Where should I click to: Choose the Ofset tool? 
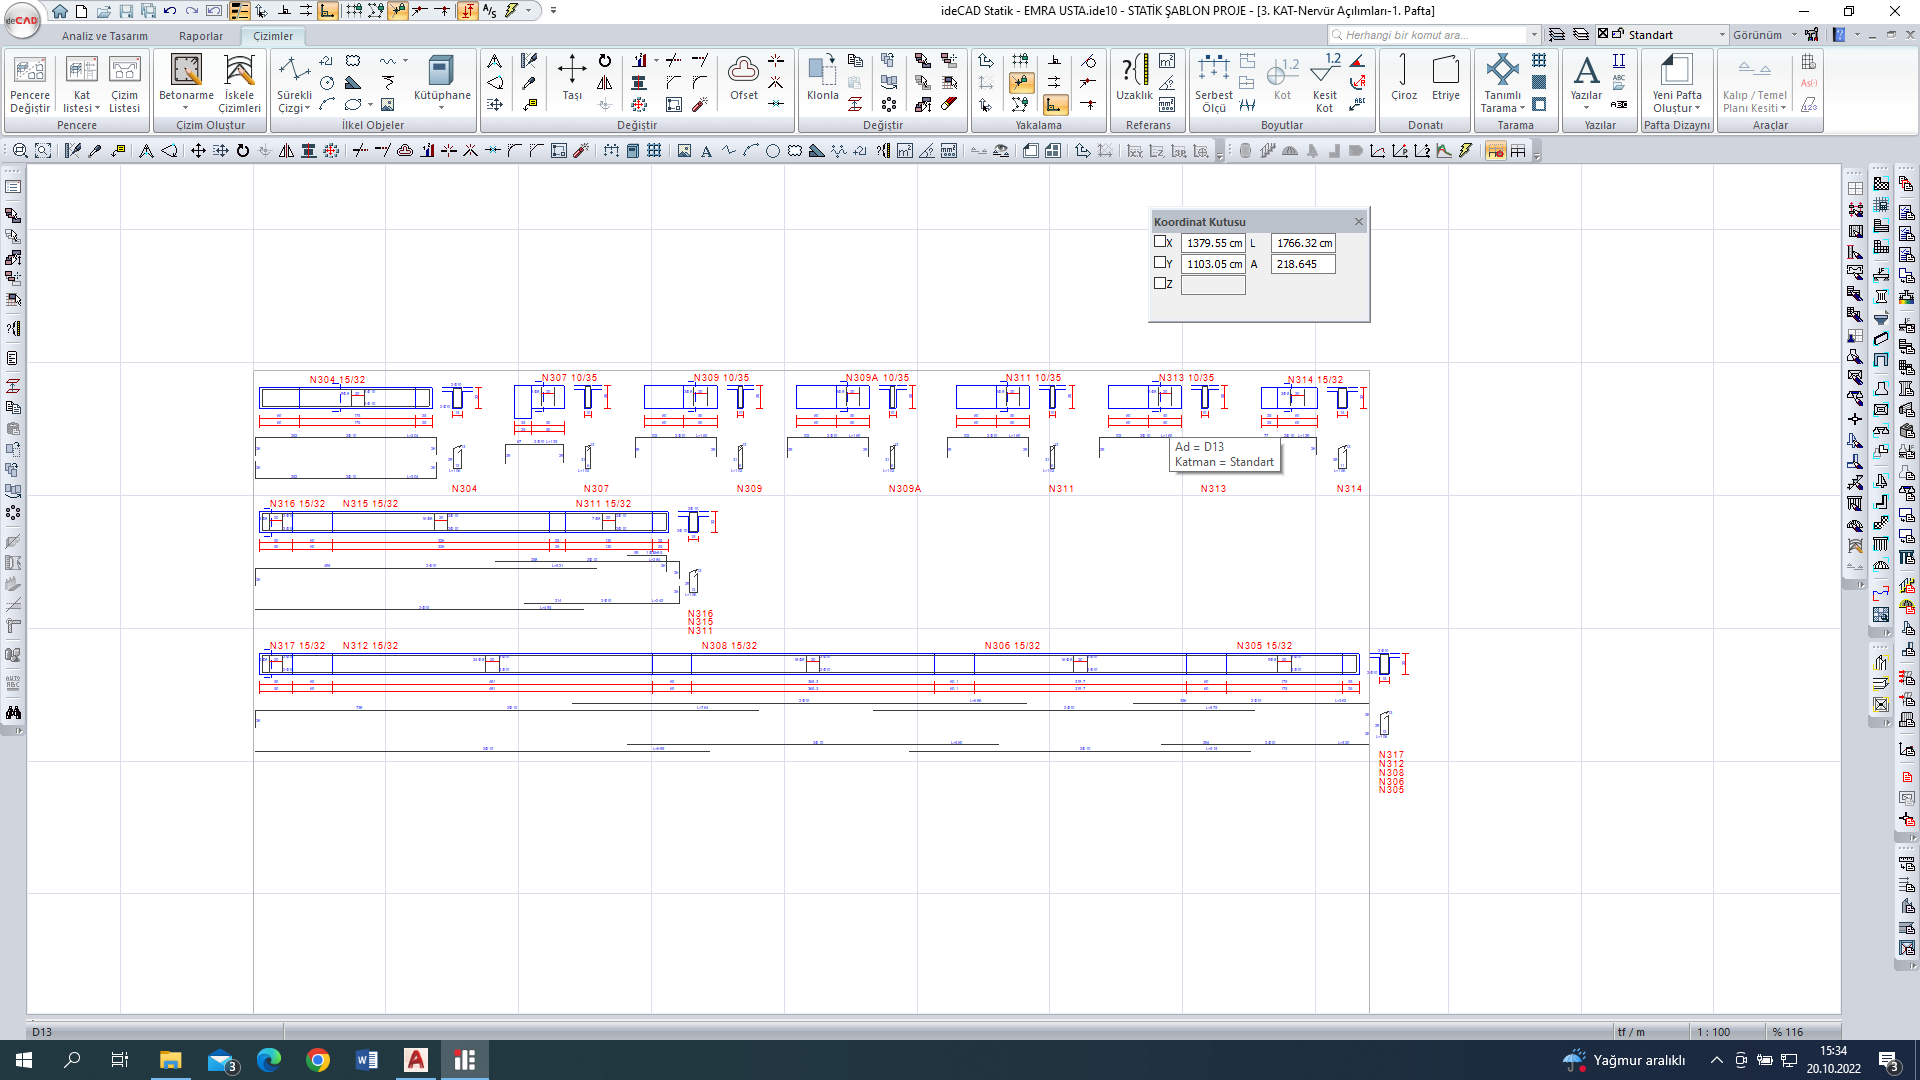743,78
